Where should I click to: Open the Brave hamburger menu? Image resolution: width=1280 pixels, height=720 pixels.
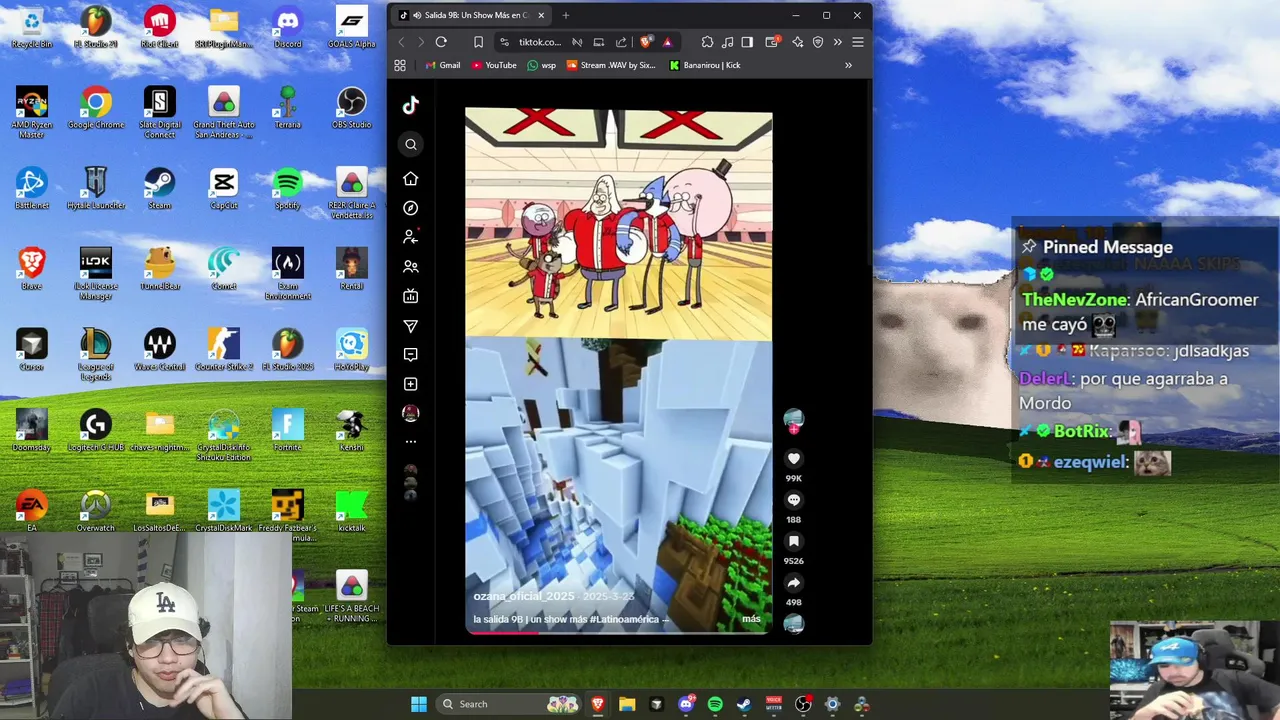857,42
